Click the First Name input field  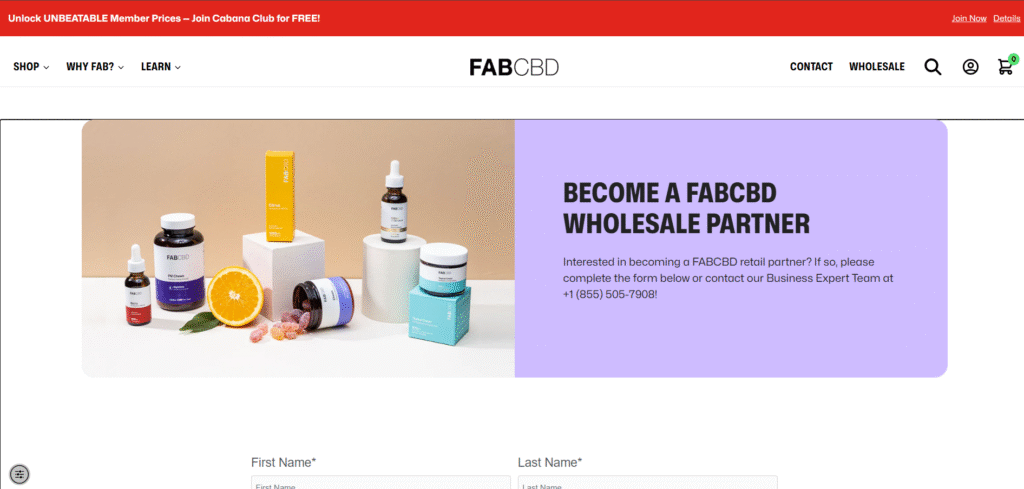381,482
